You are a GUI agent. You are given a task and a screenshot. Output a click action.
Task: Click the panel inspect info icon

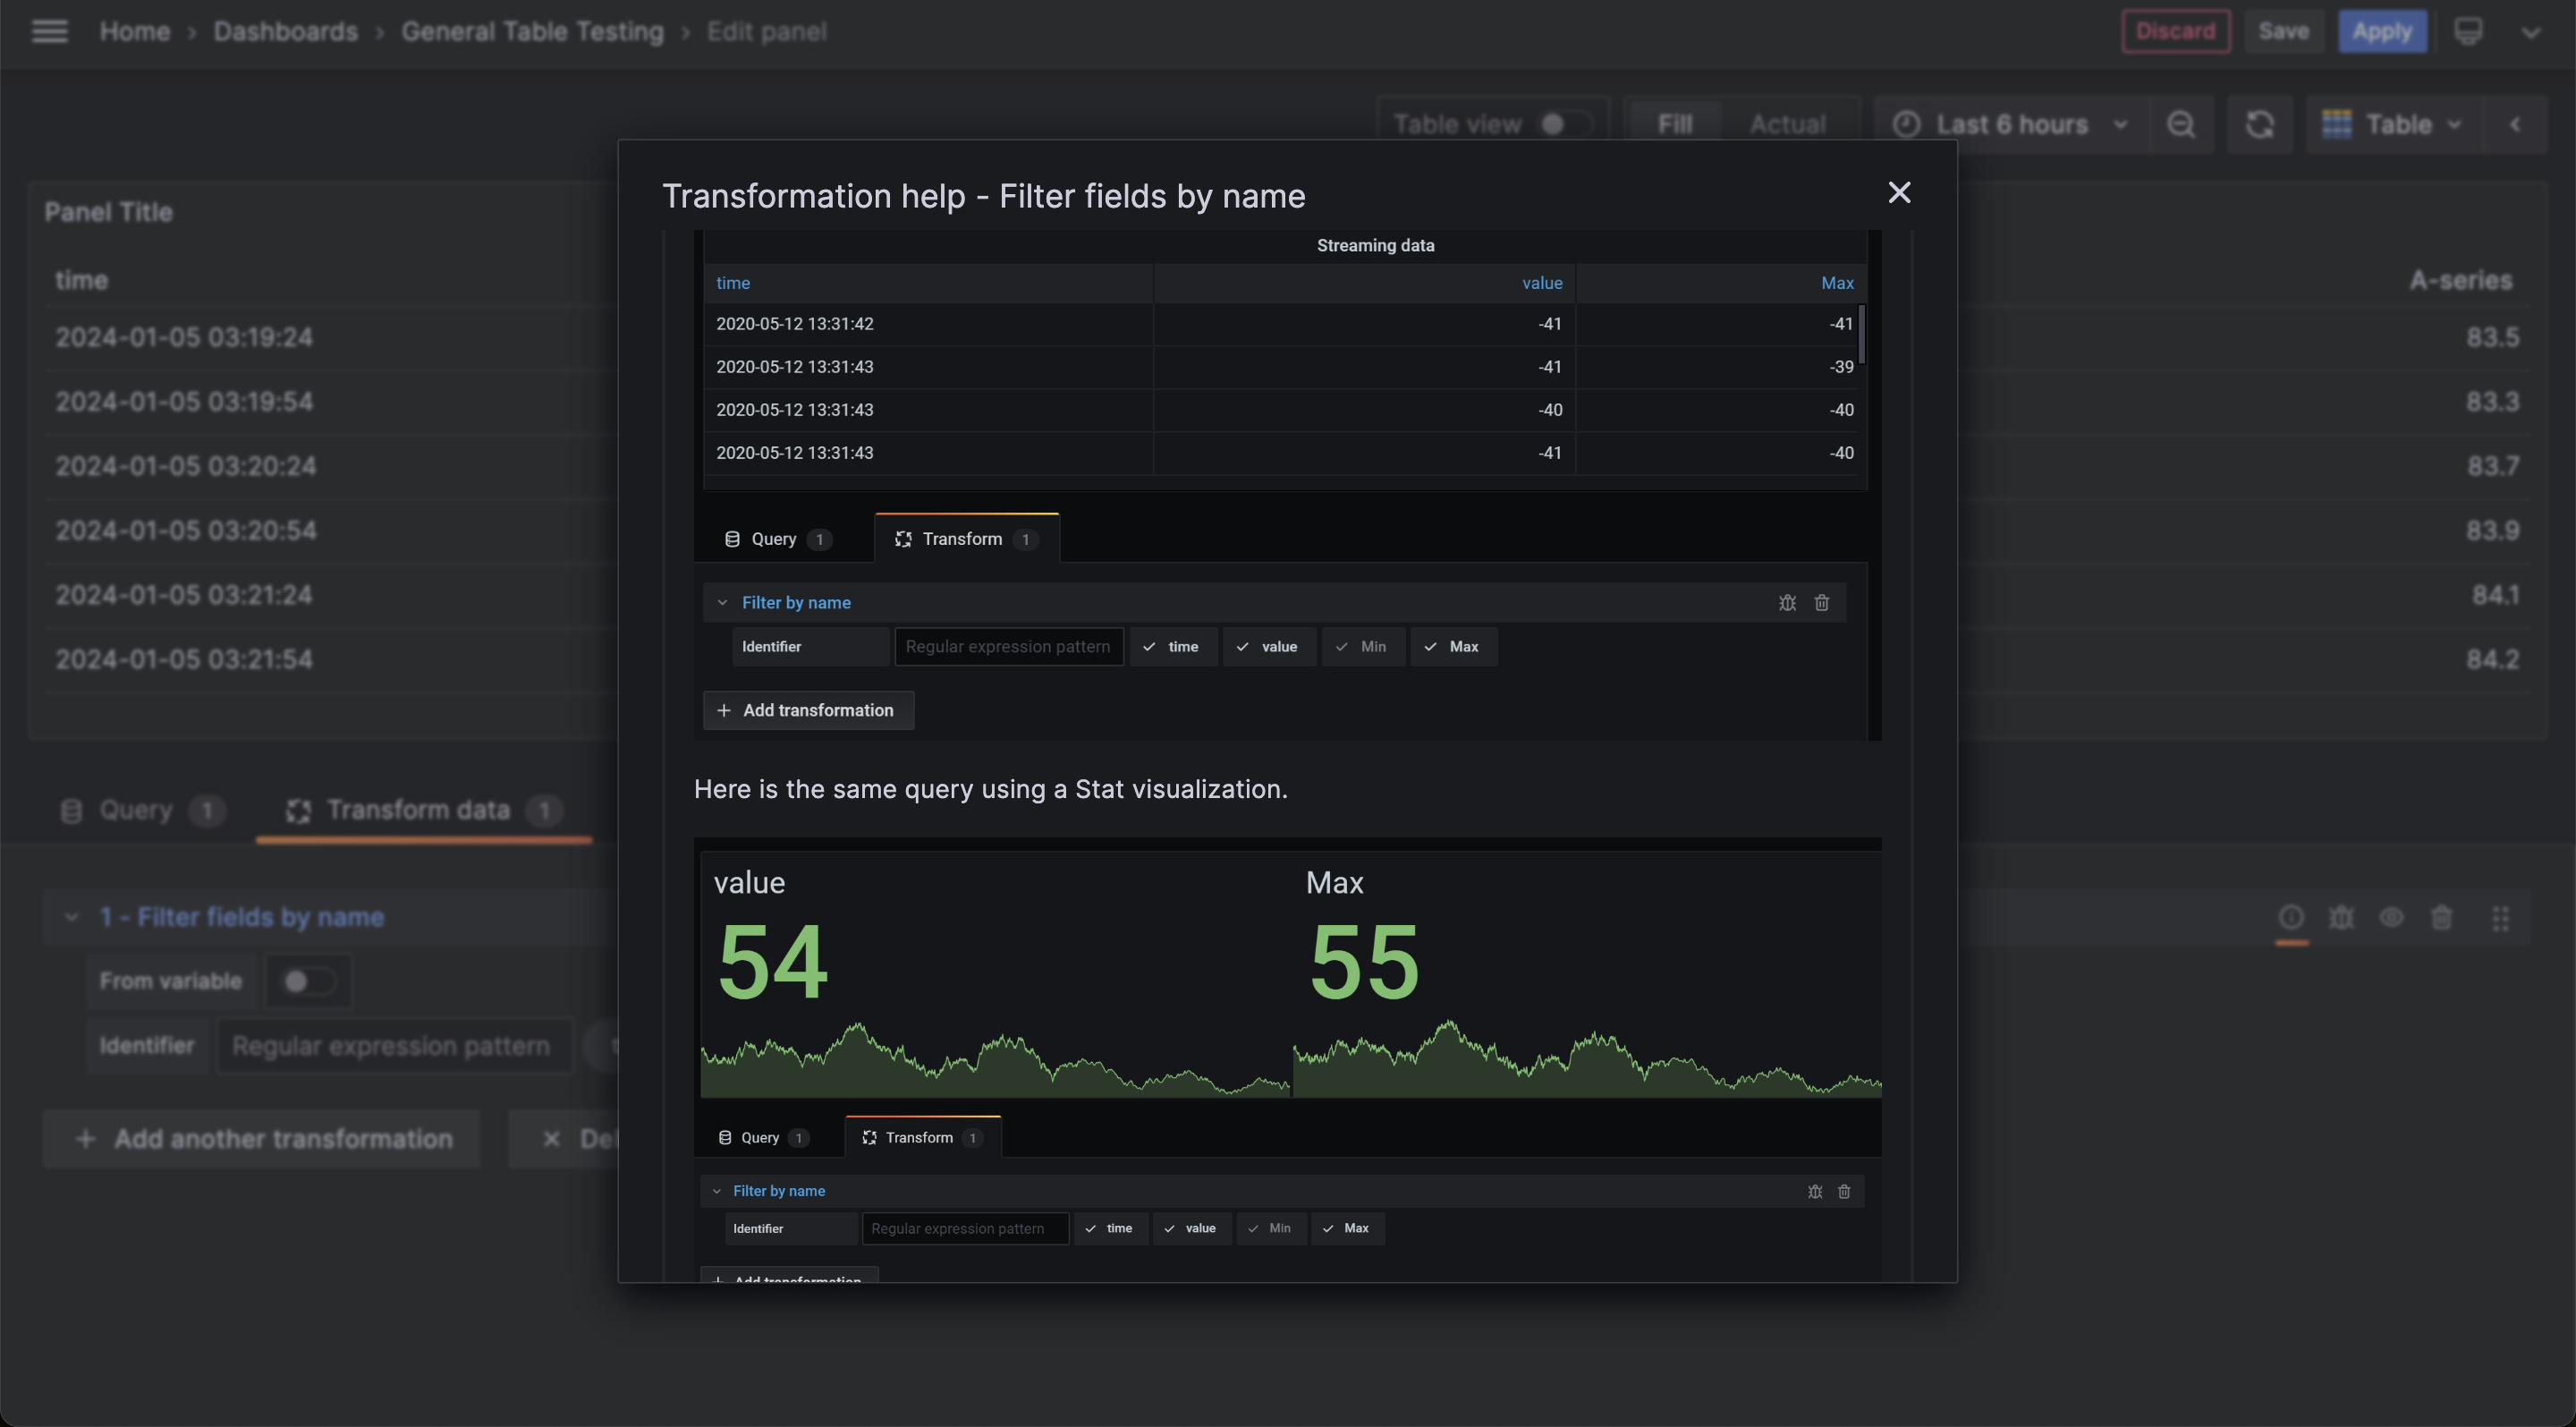(x=2292, y=917)
